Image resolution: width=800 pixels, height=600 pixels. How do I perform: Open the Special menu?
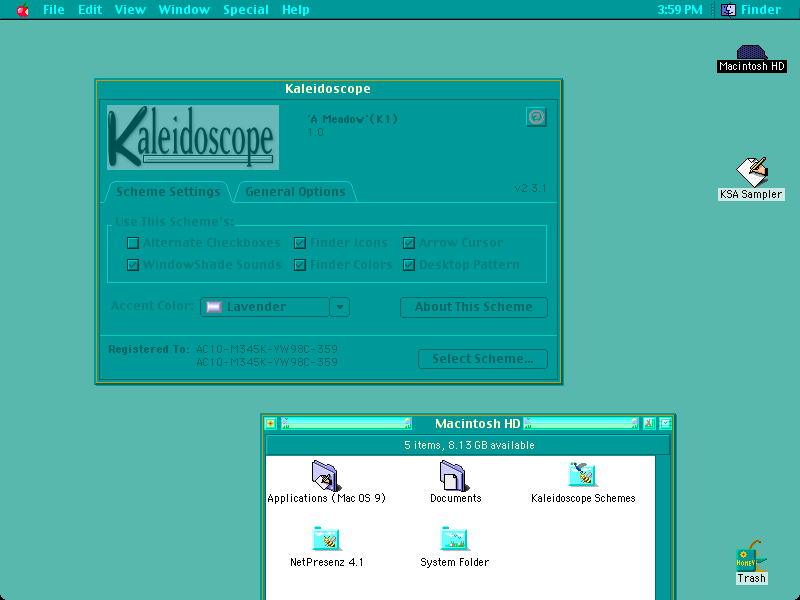[245, 10]
